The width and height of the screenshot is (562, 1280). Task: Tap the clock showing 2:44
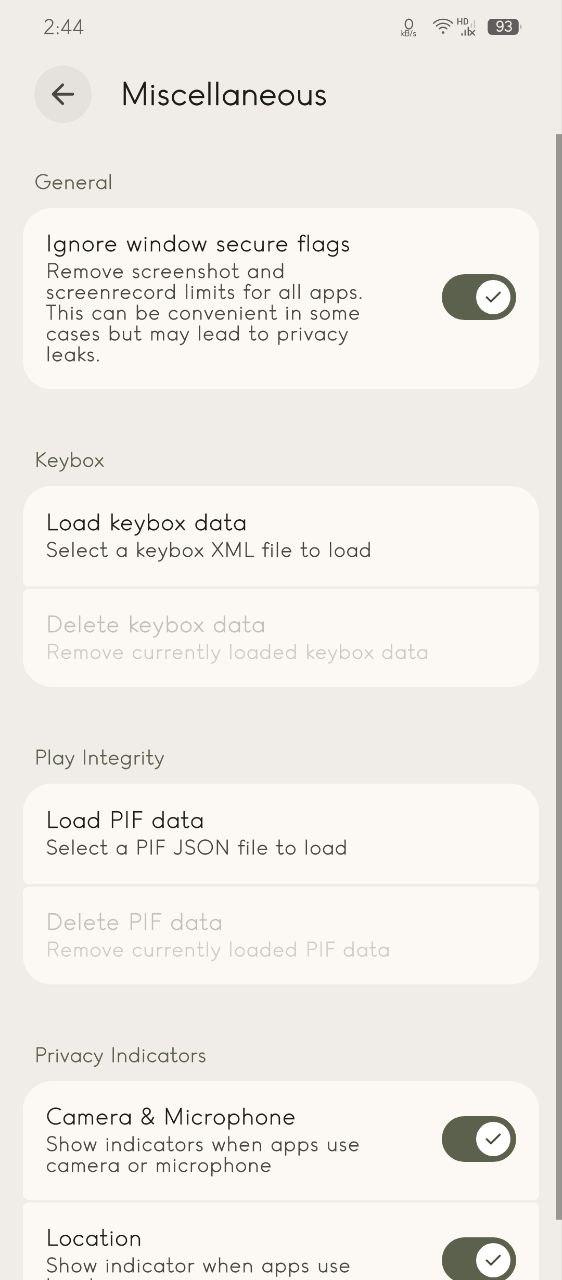pos(64,27)
